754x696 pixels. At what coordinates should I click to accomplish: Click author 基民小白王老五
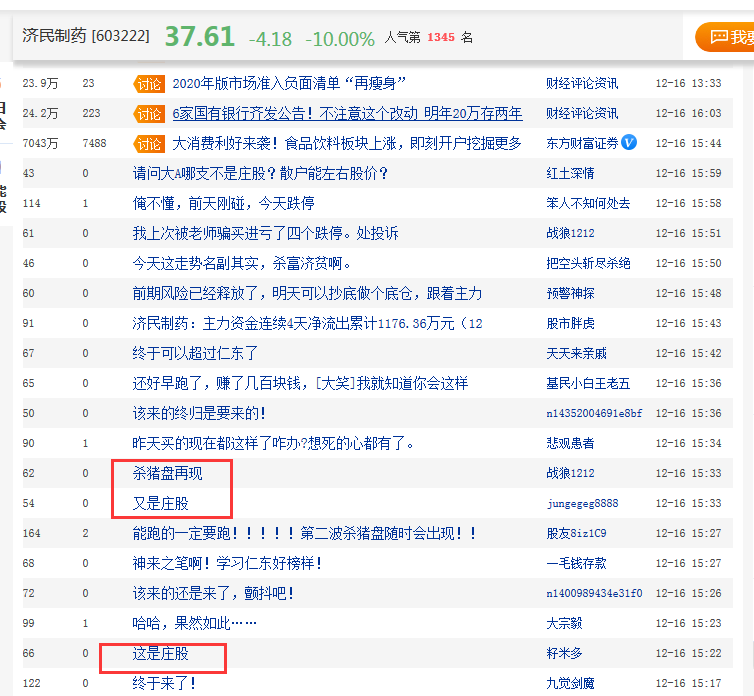(x=588, y=383)
